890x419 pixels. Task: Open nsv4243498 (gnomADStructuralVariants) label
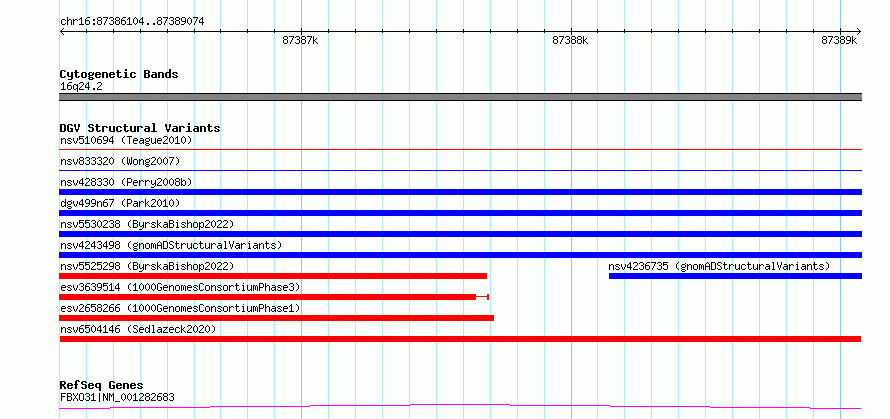(171, 245)
